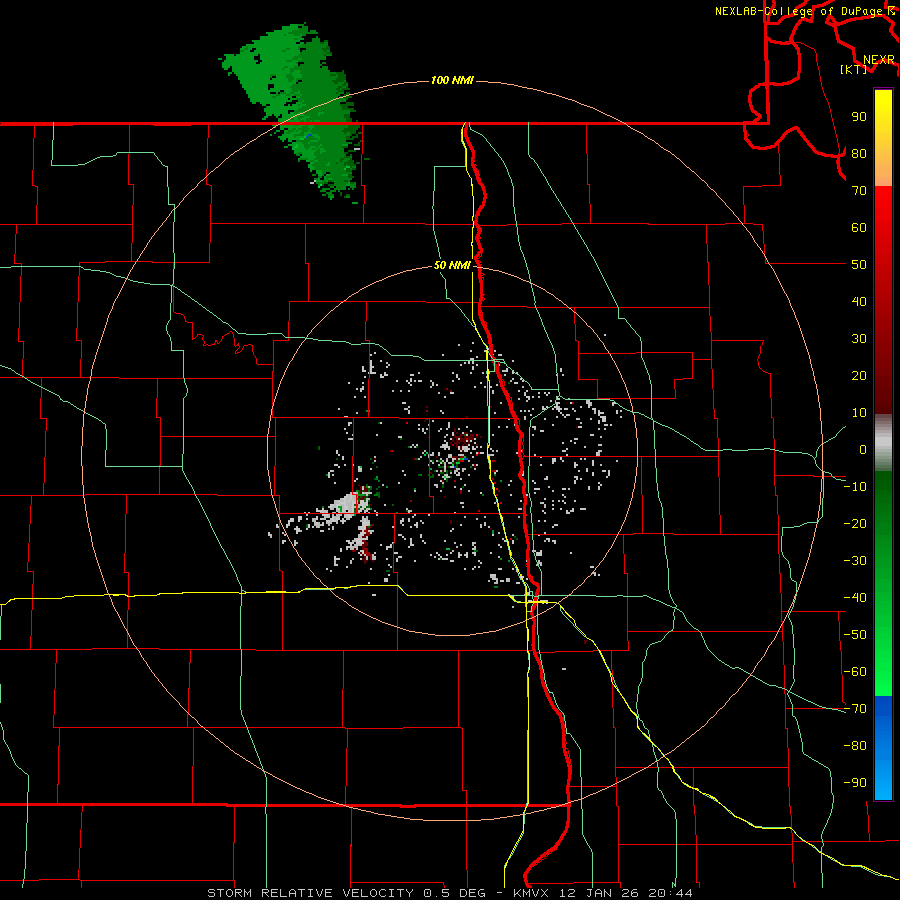
Task: Select the -60 value on velocity scale
Action: coord(855,672)
